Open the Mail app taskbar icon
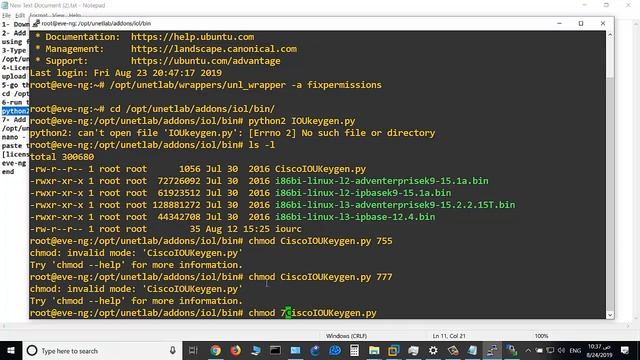This screenshot has width=640, height=360. tap(295, 351)
